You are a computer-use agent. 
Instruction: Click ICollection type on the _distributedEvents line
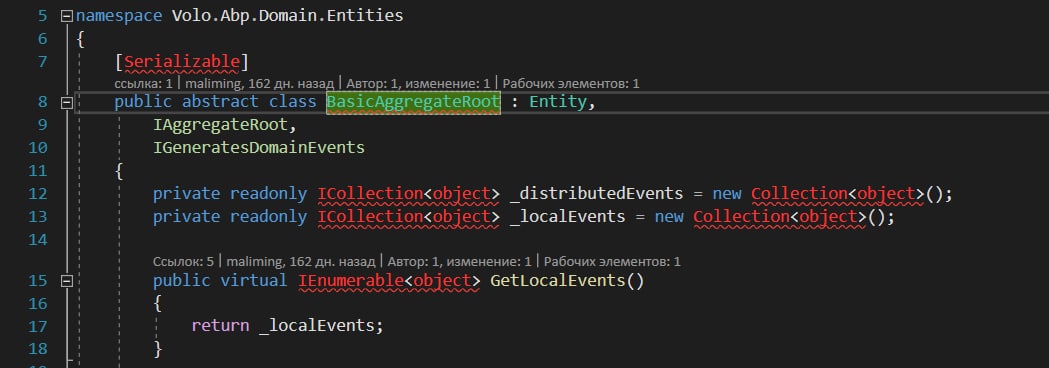[370, 194]
